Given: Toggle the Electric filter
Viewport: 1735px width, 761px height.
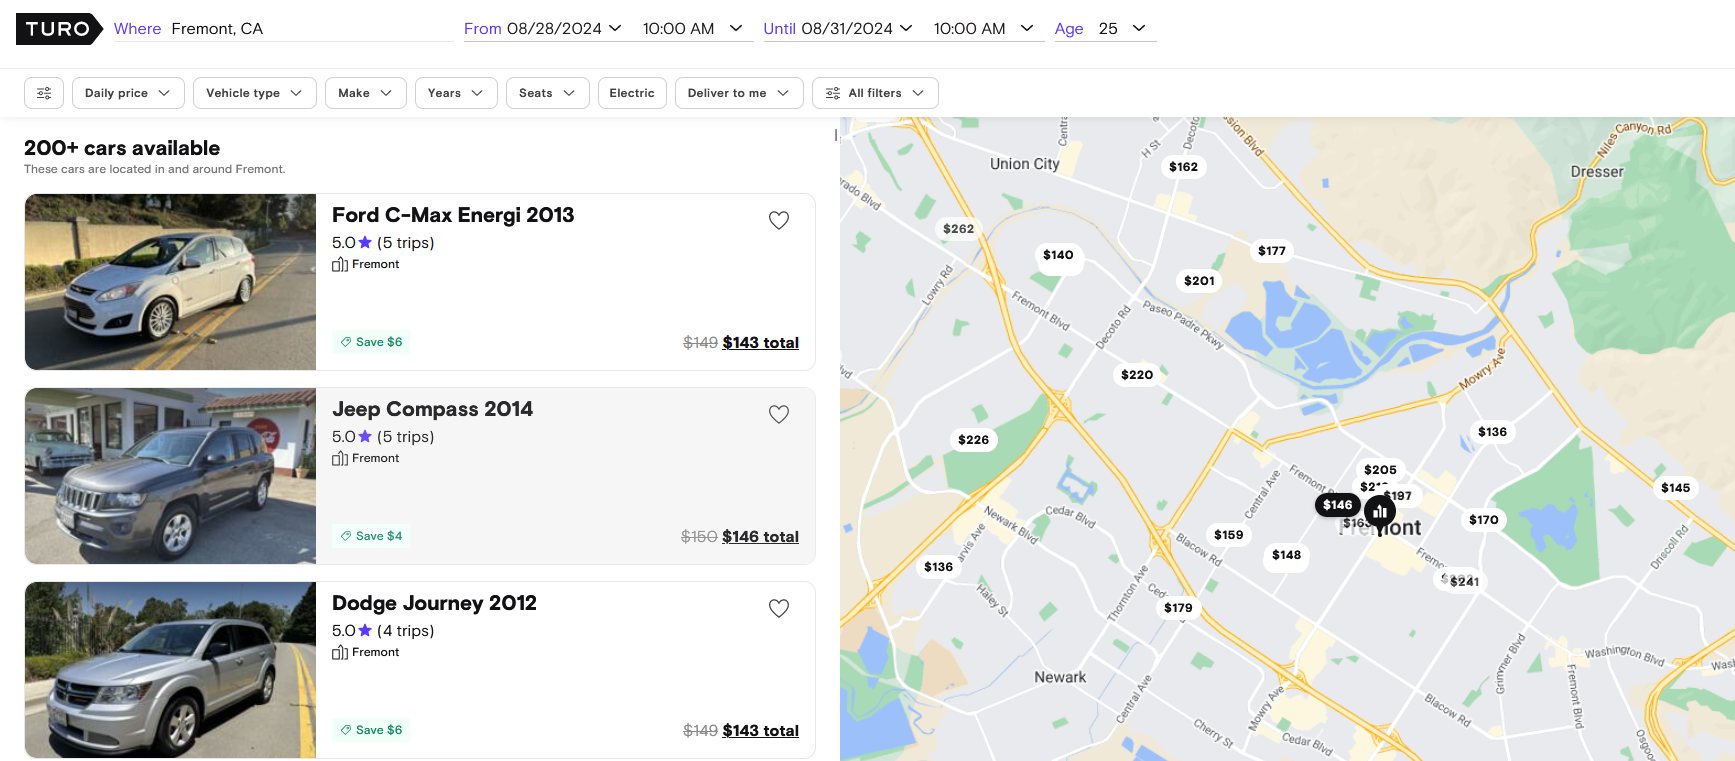Looking at the screenshot, I should 632,93.
